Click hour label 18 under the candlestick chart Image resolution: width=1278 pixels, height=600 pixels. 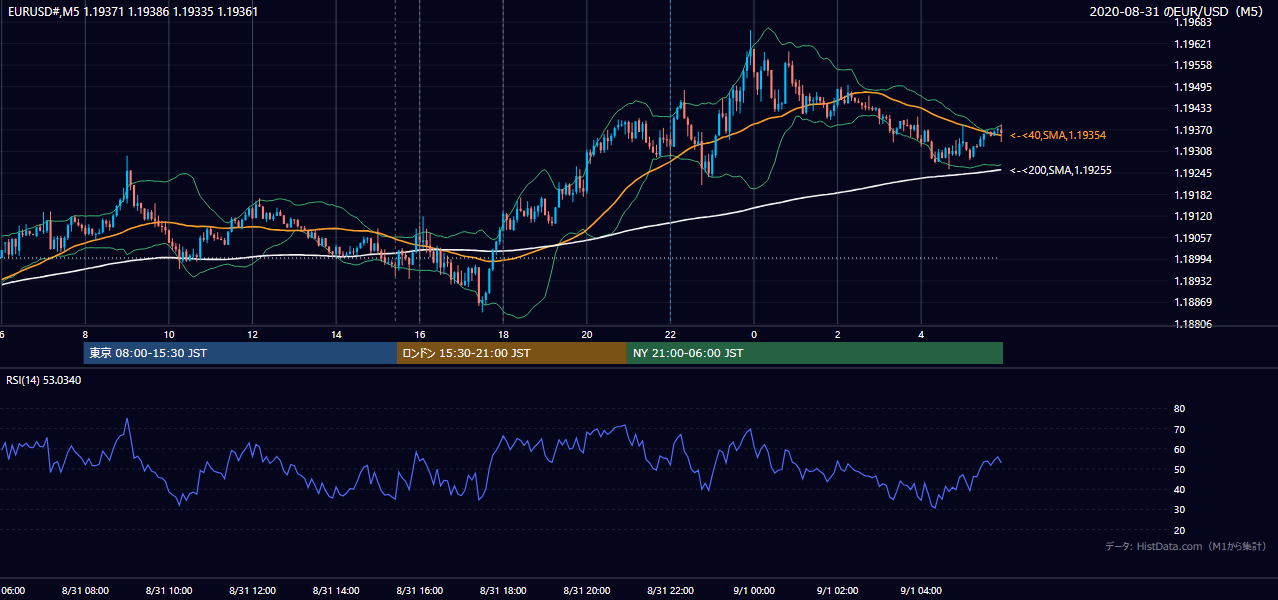(503, 335)
